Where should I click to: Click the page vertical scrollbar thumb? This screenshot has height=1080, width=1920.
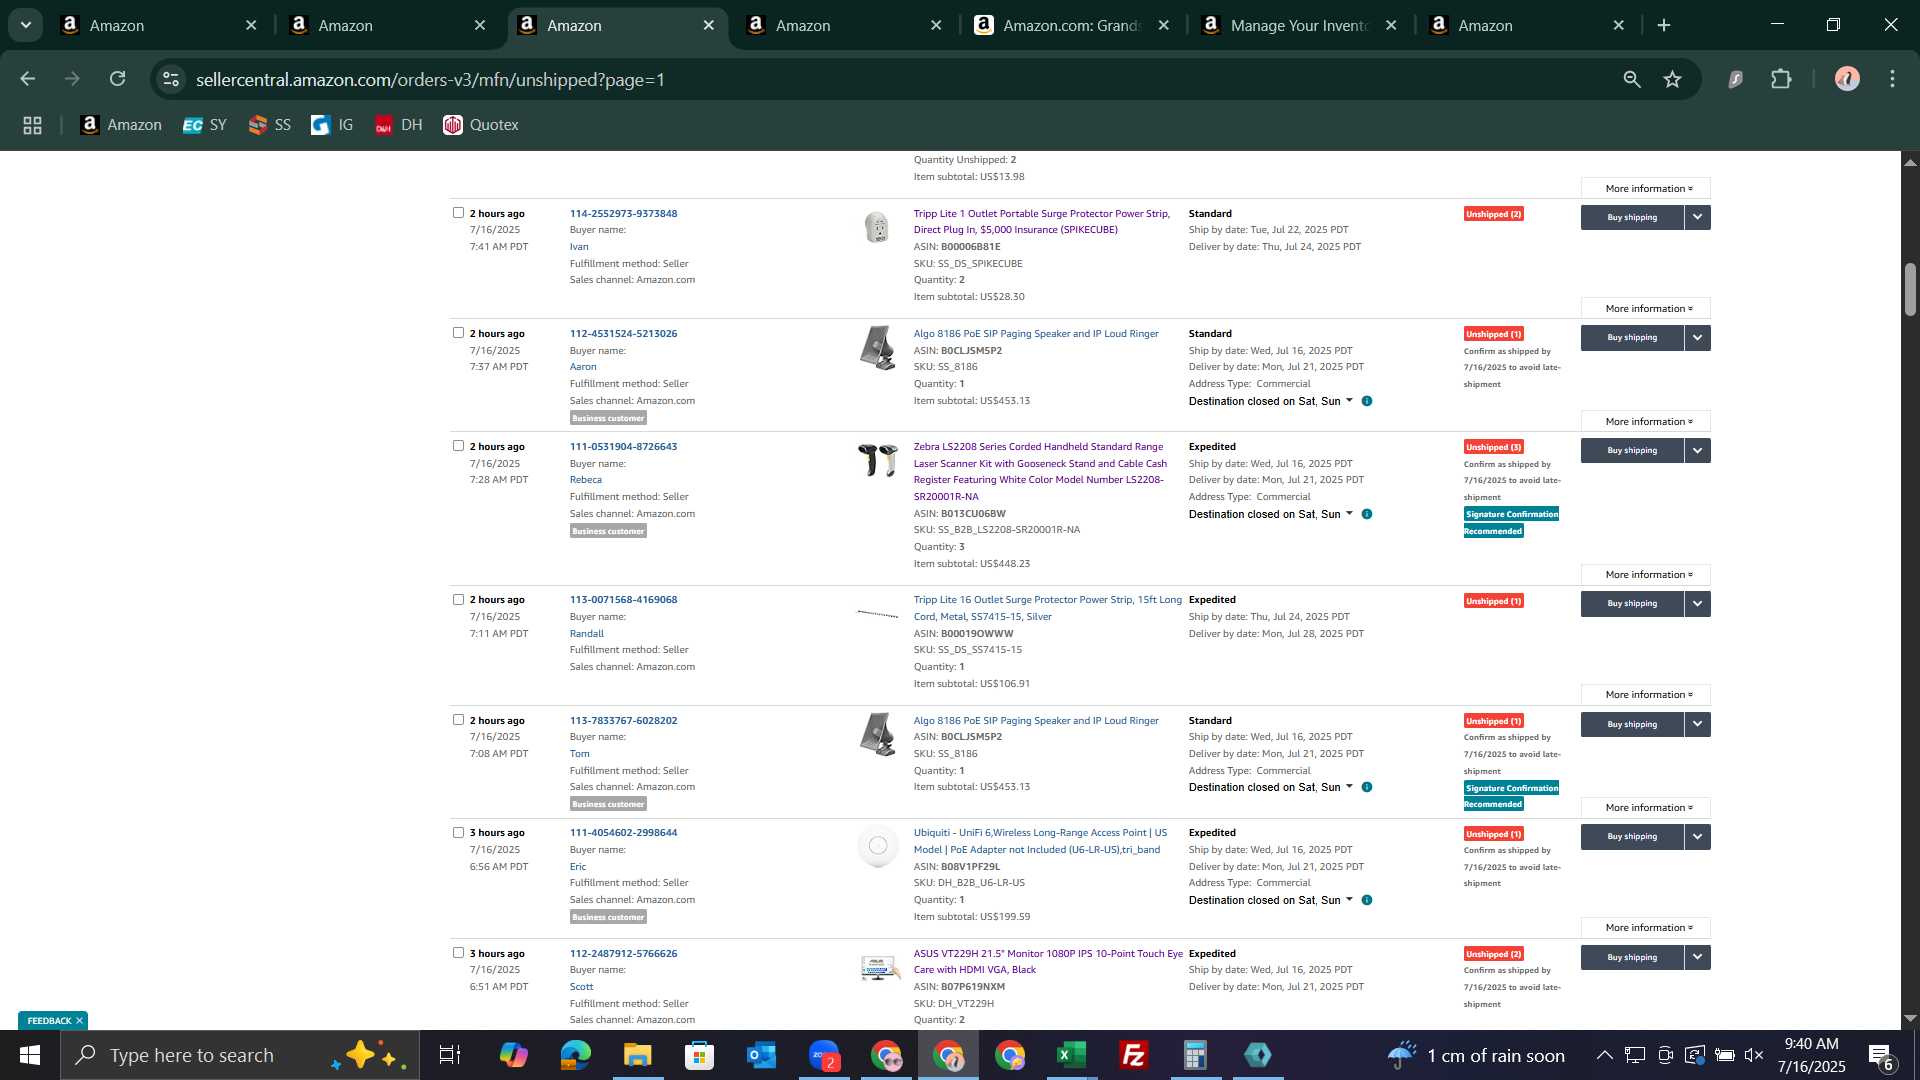coord(1910,290)
